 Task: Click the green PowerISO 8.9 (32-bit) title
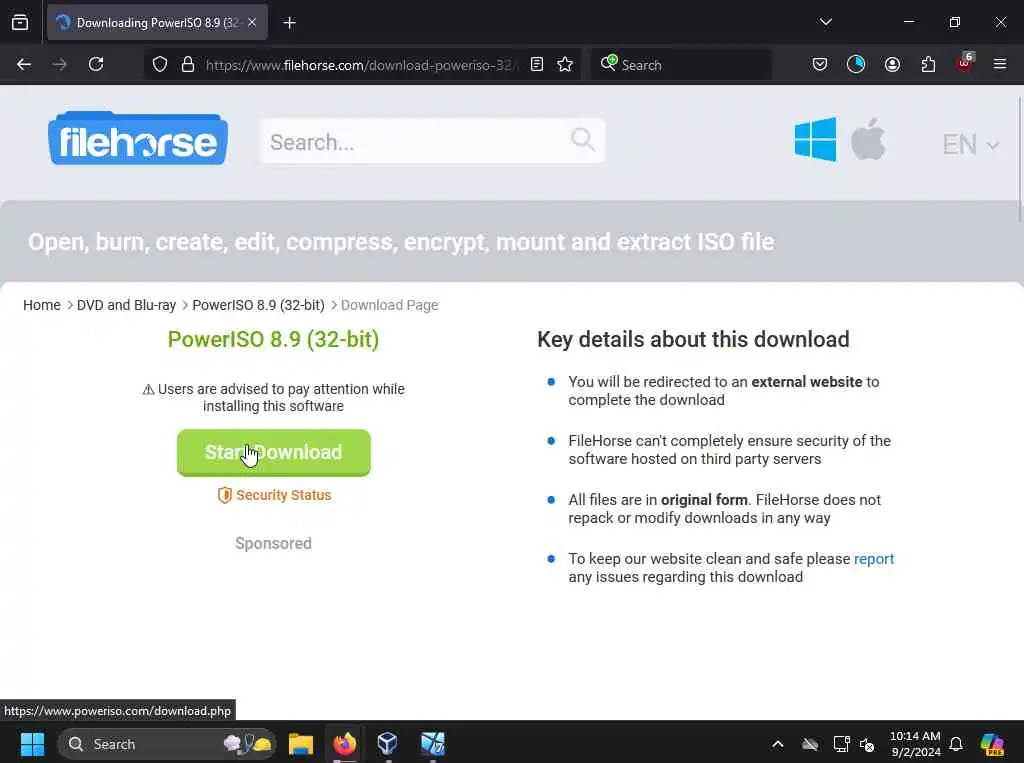coord(273,340)
